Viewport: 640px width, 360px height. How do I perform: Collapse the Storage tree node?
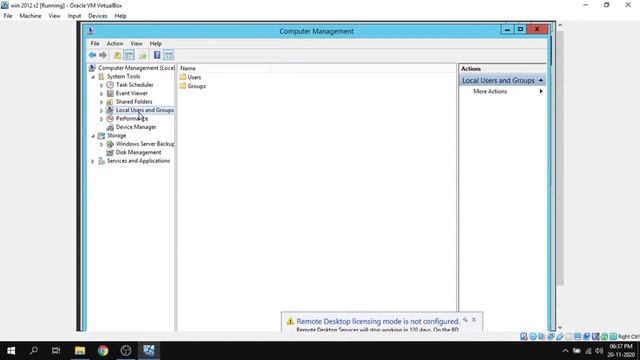(x=93, y=136)
